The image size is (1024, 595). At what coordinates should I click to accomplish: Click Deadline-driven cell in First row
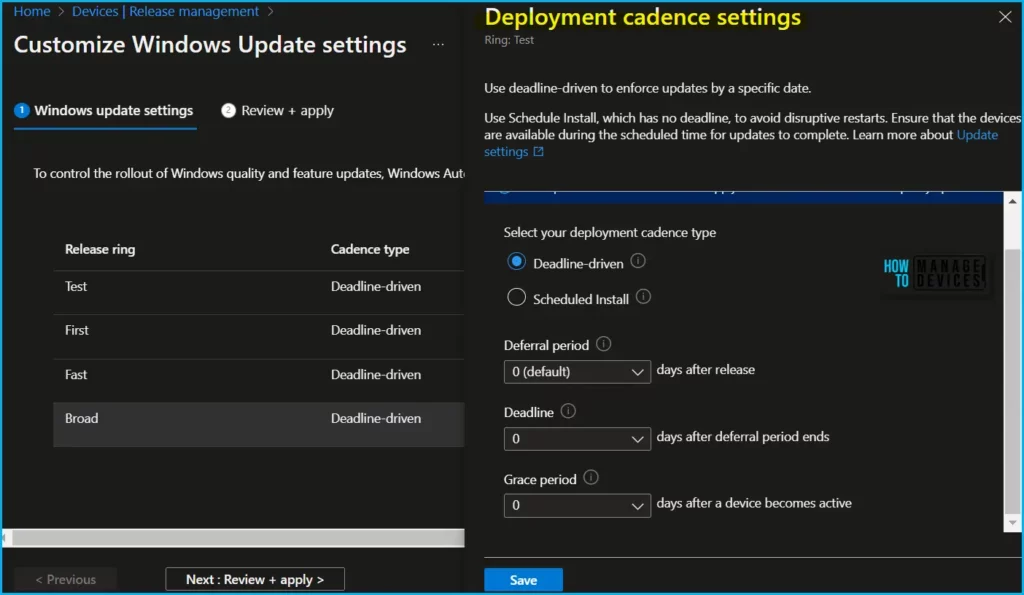click(376, 330)
